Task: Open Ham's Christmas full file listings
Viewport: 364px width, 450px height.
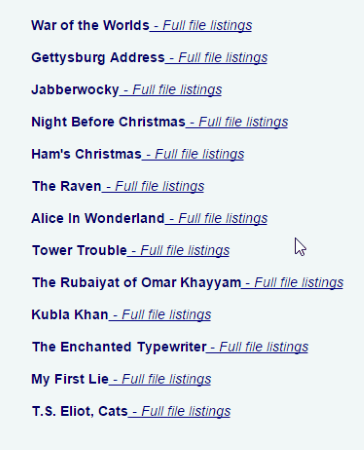Action: tap(193, 154)
